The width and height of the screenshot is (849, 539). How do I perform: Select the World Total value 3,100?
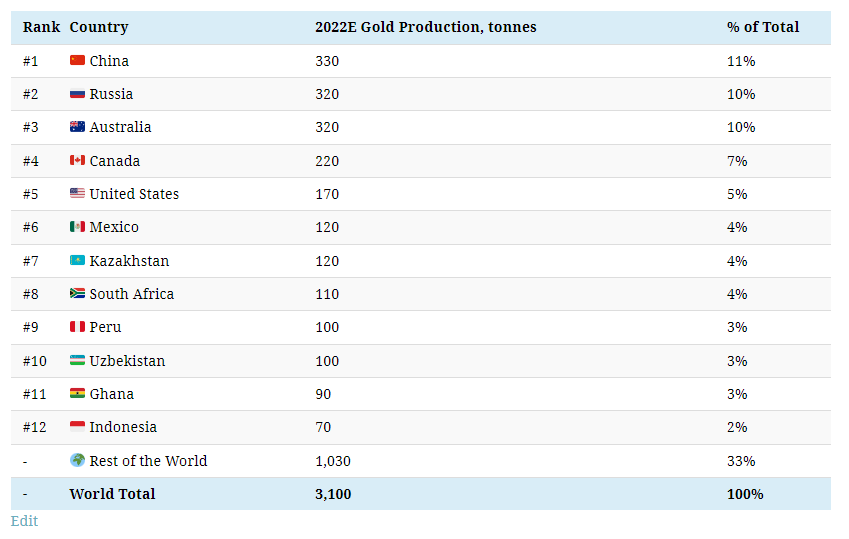pos(333,494)
